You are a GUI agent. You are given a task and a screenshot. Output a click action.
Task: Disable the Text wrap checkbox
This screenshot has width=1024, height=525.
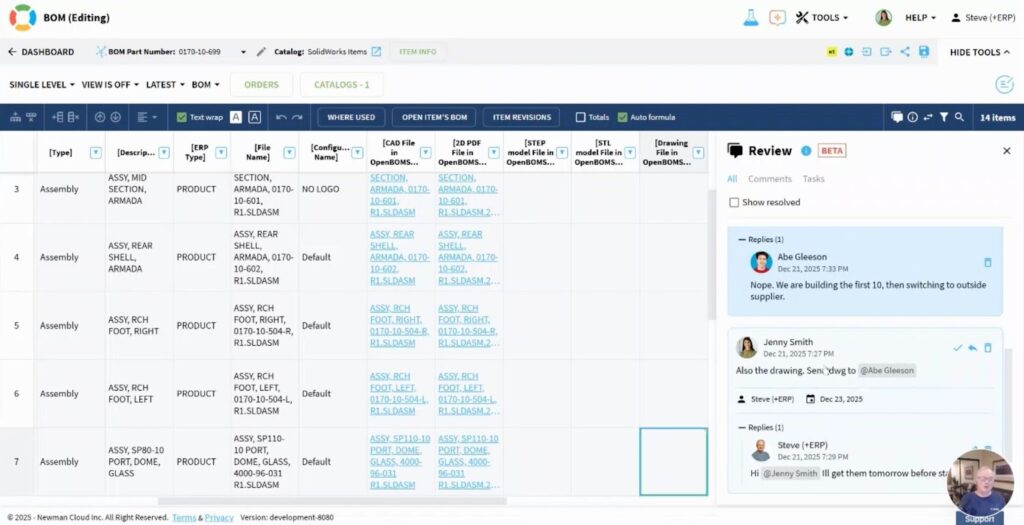pos(181,117)
